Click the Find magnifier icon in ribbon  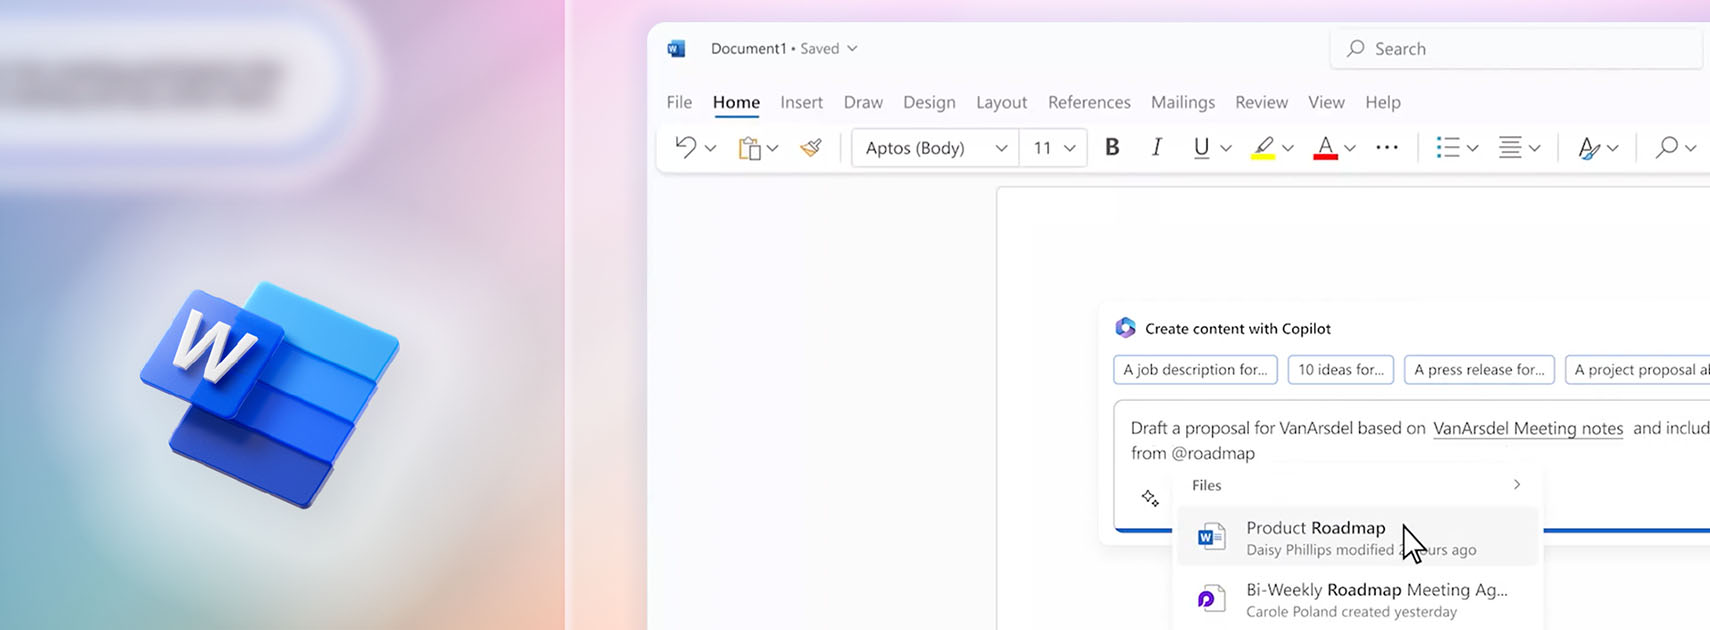tap(1666, 148)
